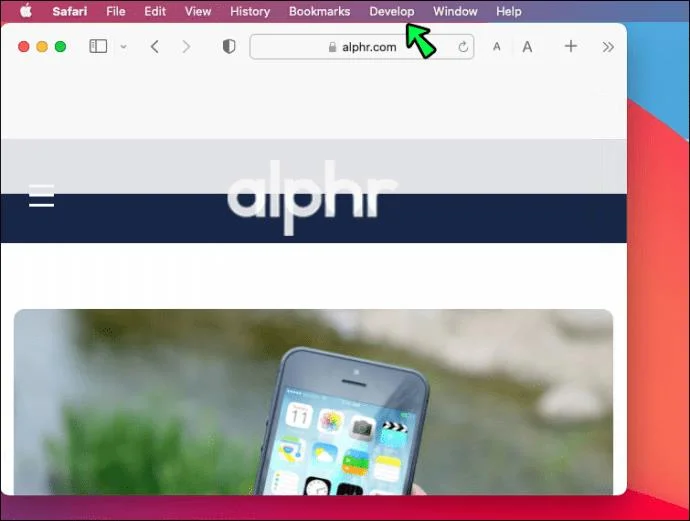
Task: Open the Develop menu
Action: point(392,11)
